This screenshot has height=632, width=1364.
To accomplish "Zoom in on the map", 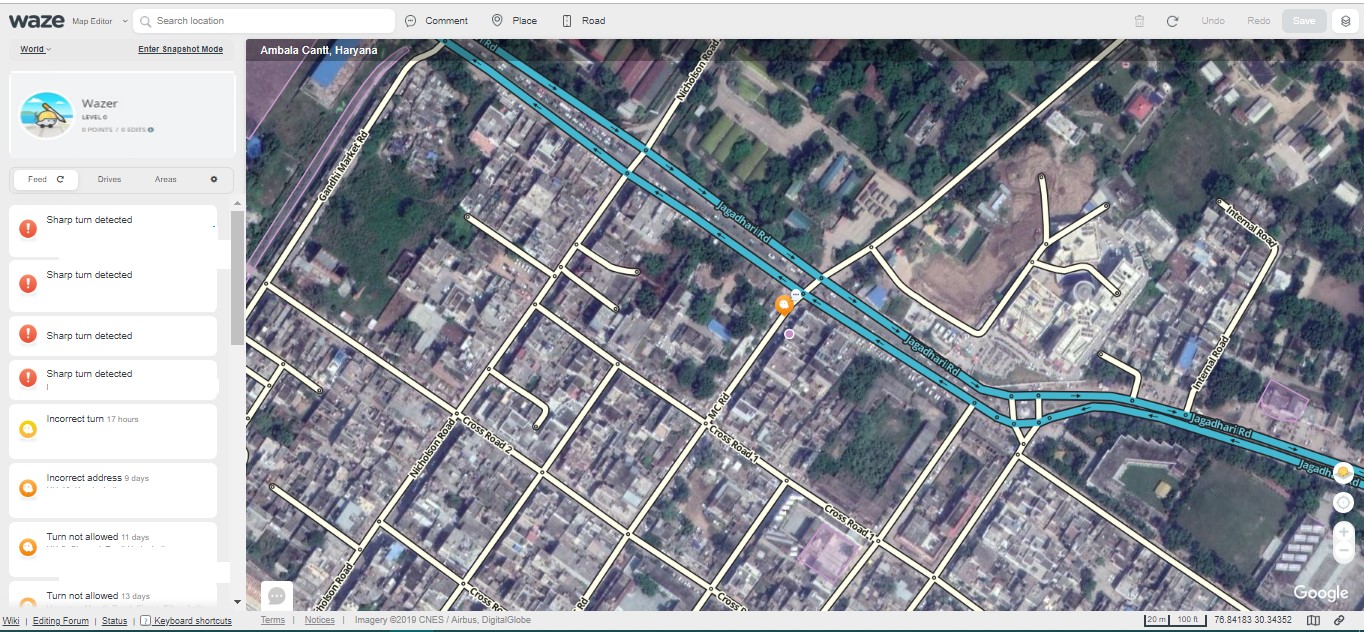I will point(1343,533).
